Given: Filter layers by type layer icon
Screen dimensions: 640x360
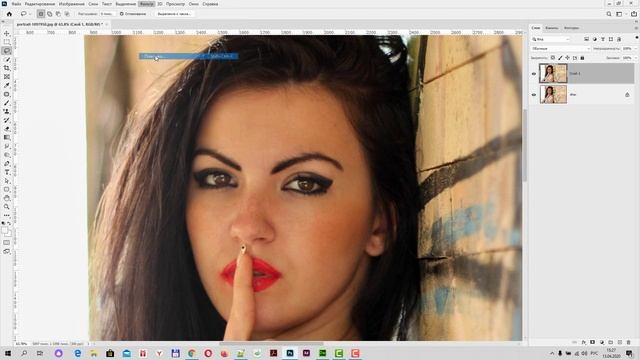Looking at the screenshot, I should coord(603,39).
